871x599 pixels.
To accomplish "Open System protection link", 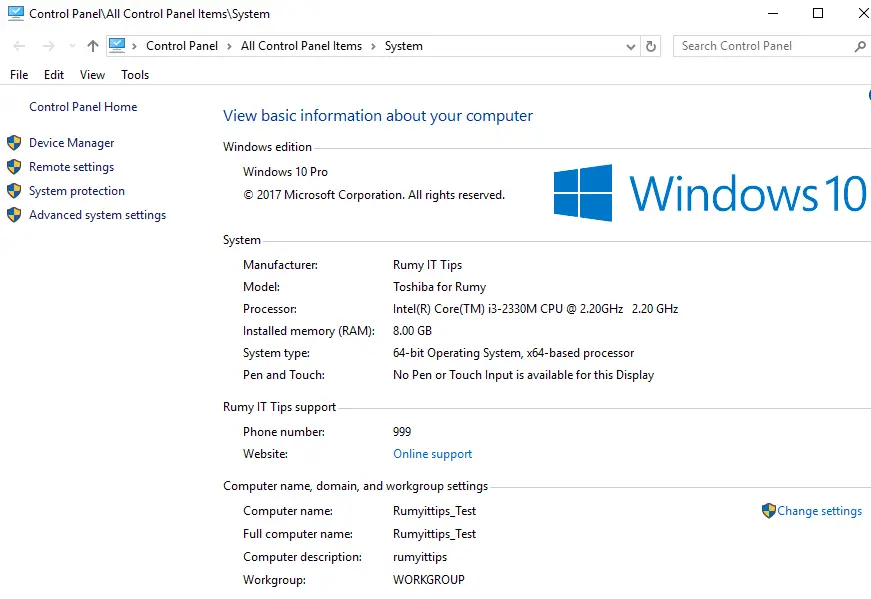I will point(77,191).
